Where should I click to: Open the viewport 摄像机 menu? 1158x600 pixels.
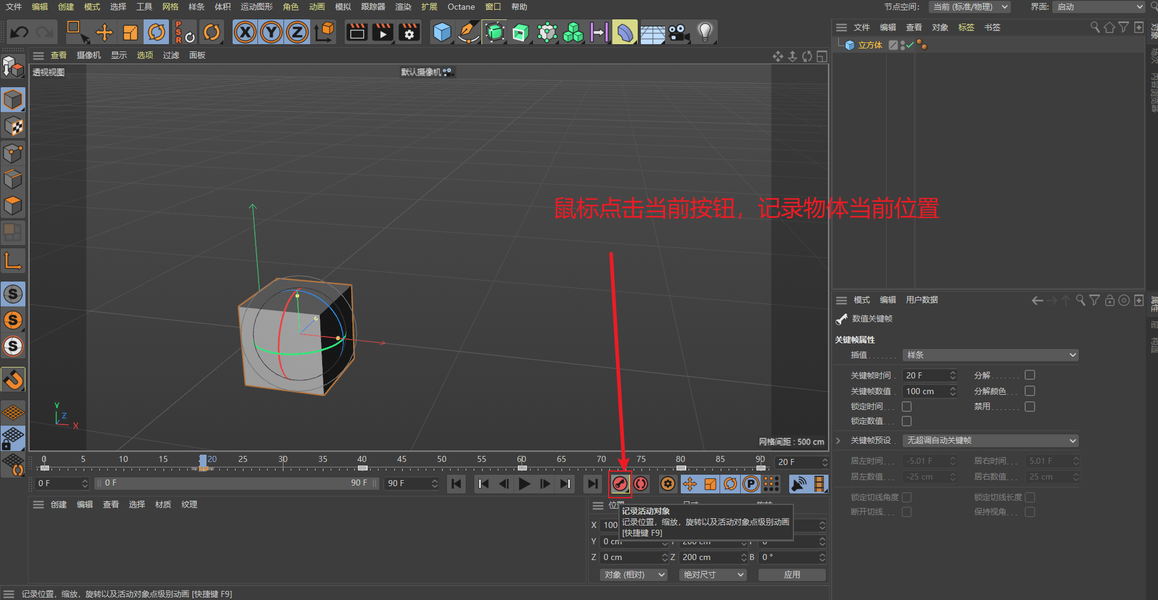[x=89, y=55]
